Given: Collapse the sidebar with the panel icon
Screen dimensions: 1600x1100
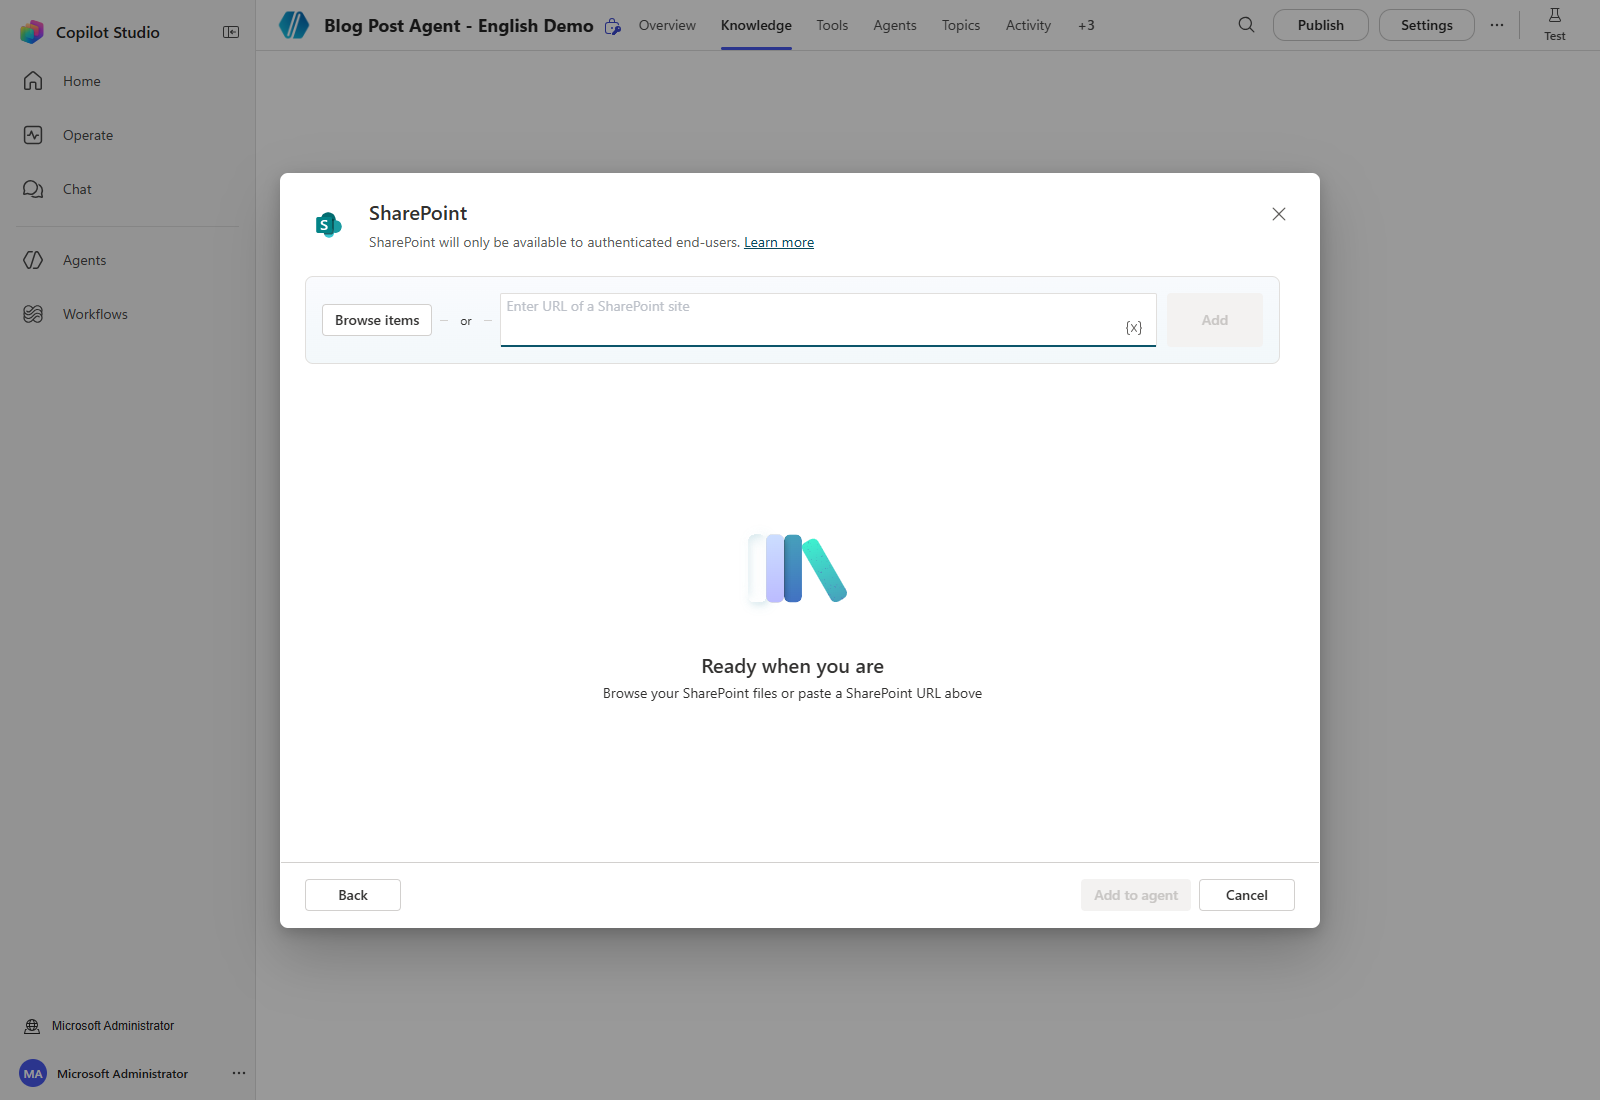Looking at the screenshot, I should point(231,32).
